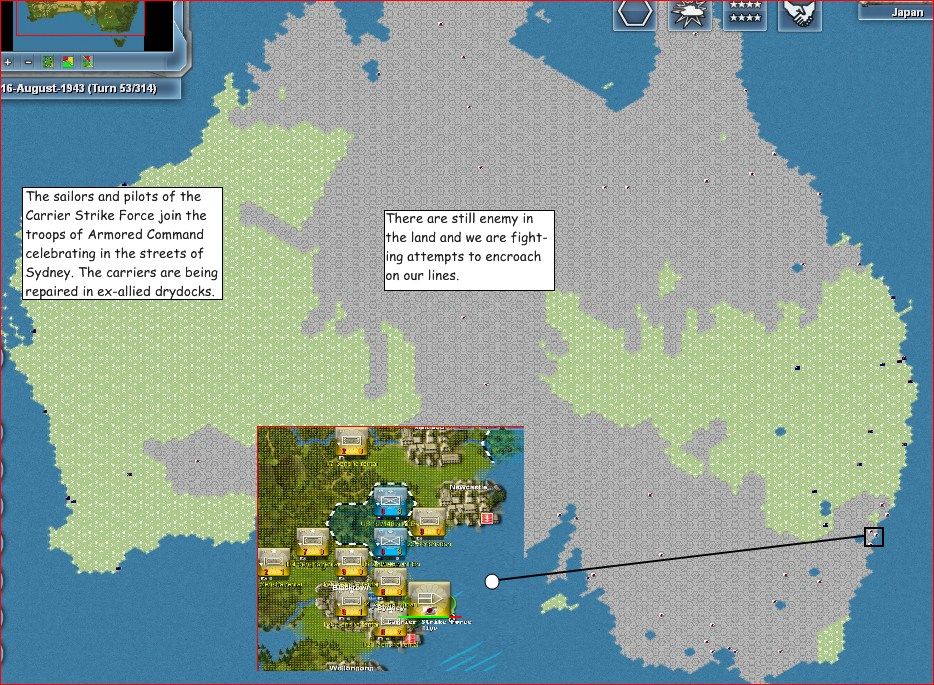The width and height of the screenshot is (934, 685).
Task: Toggle the hexagon grid overlay button
Action: (635, 13)
